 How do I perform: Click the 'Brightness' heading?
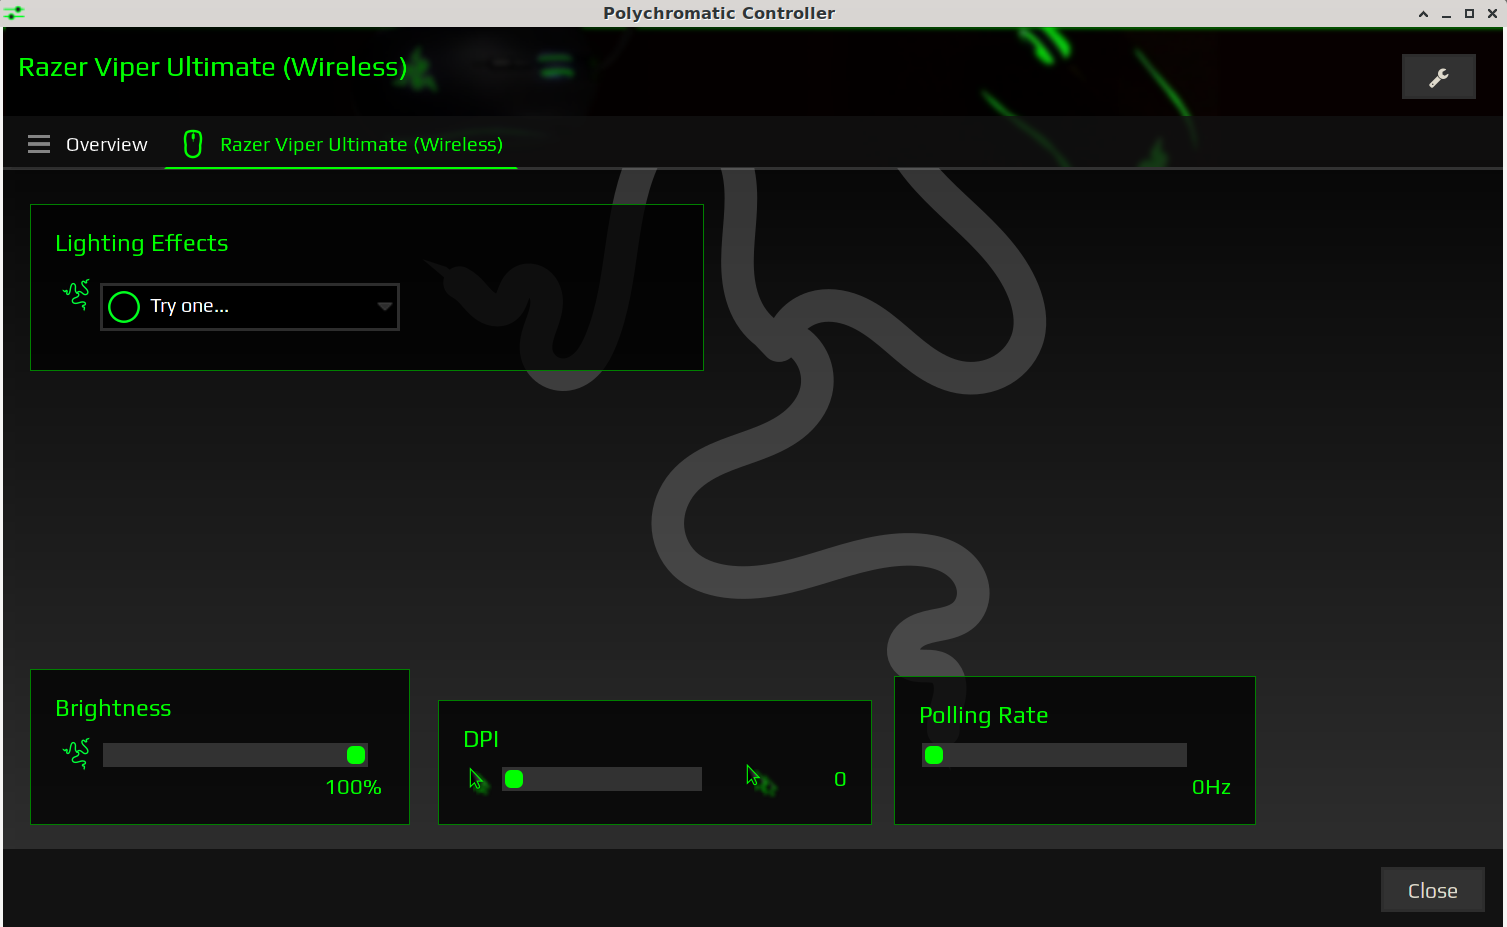point(113,708)
